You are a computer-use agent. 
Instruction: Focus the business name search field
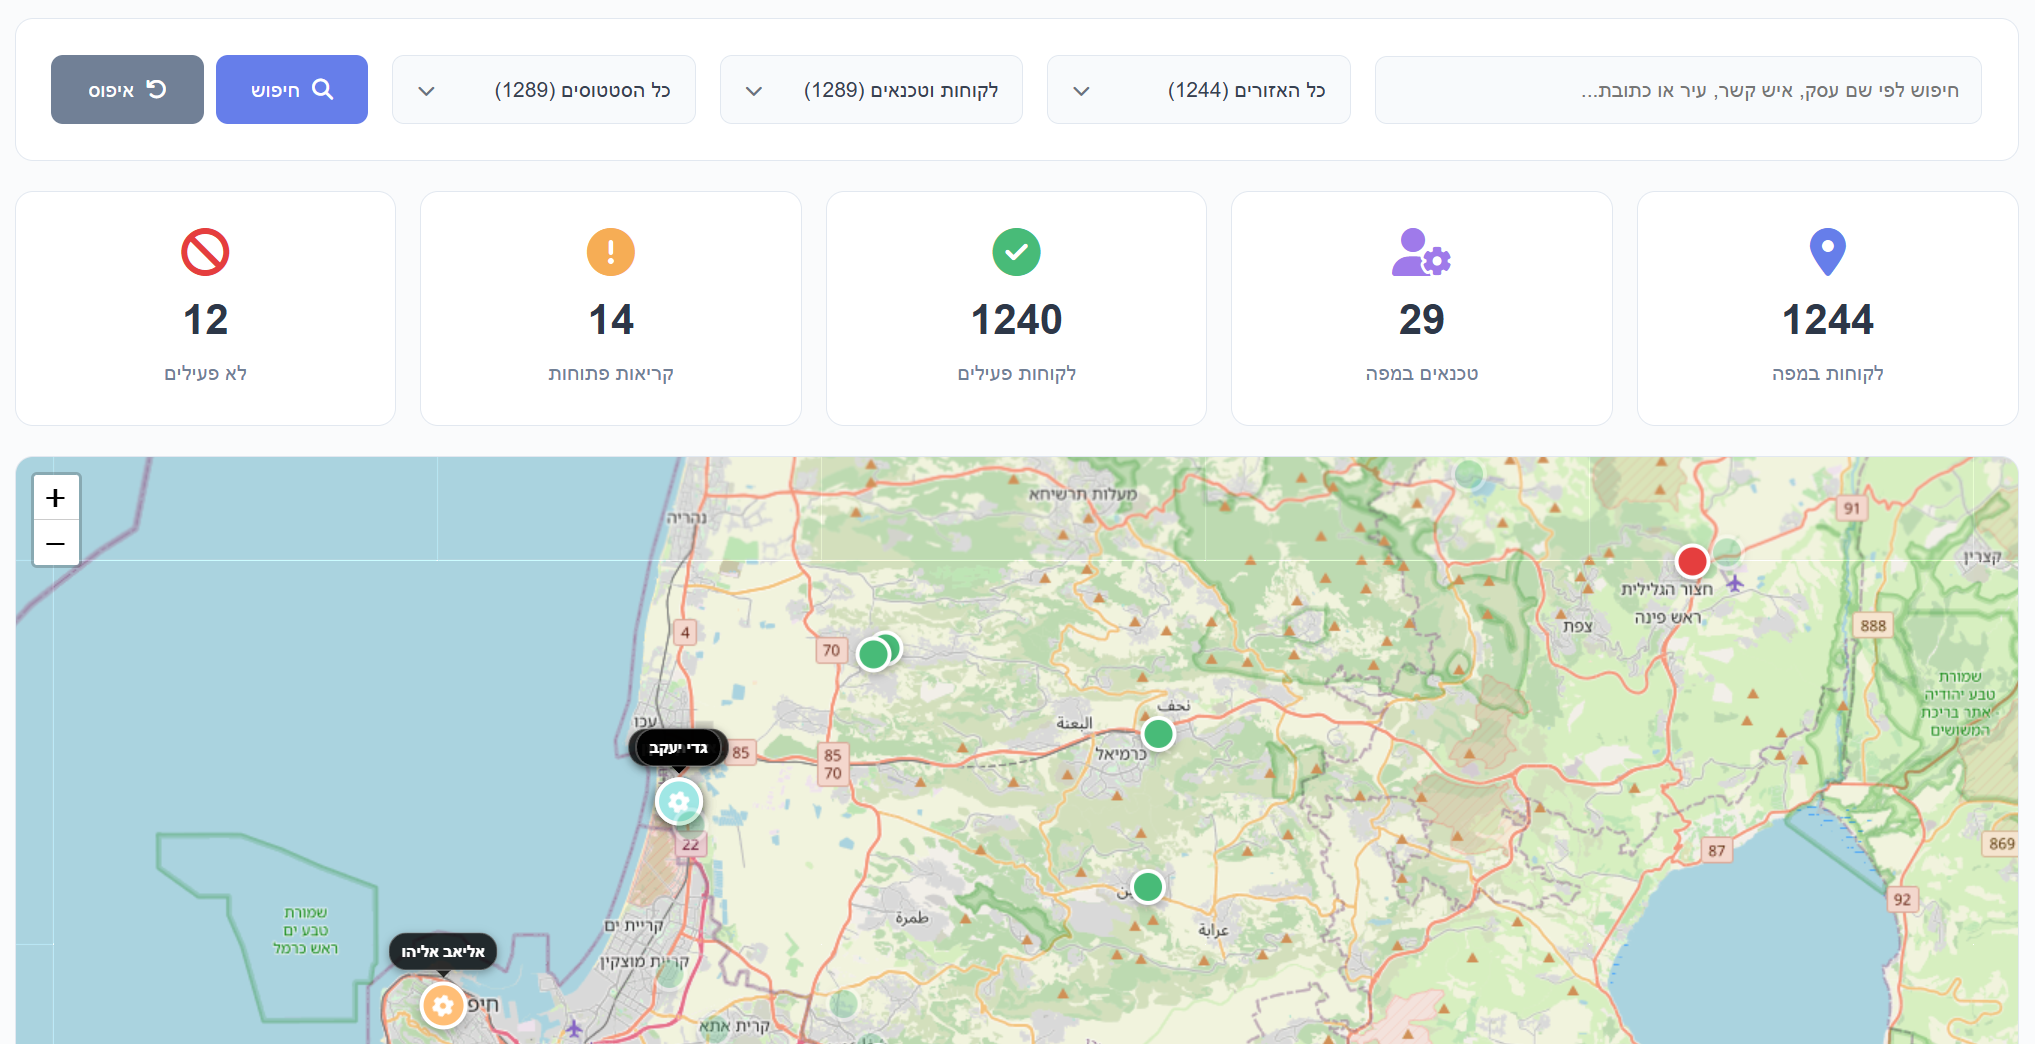pos(1677,90)
